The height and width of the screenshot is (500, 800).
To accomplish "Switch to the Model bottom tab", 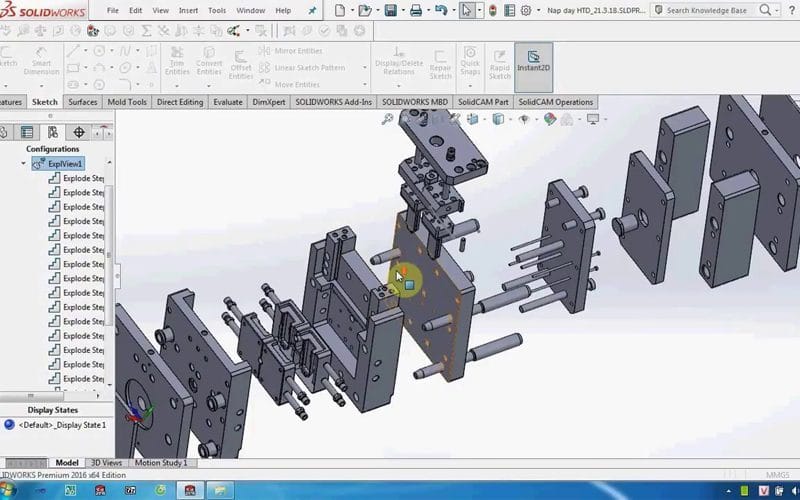I will pyautogui.click(x=67, y=463).
